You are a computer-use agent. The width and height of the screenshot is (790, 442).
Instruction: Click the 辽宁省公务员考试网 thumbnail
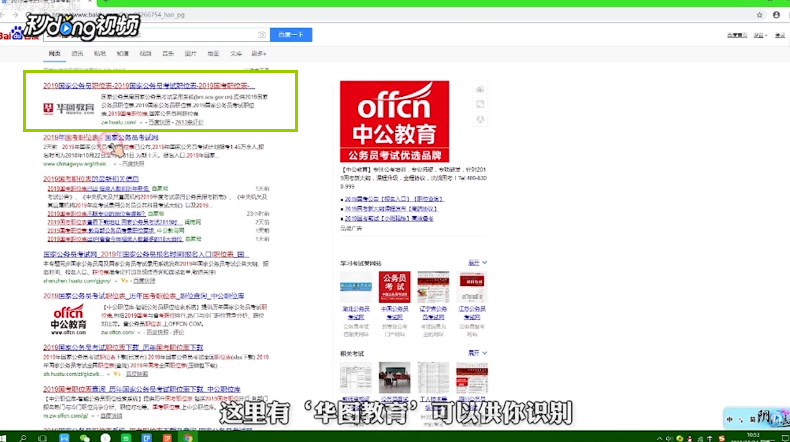[433, 287]
